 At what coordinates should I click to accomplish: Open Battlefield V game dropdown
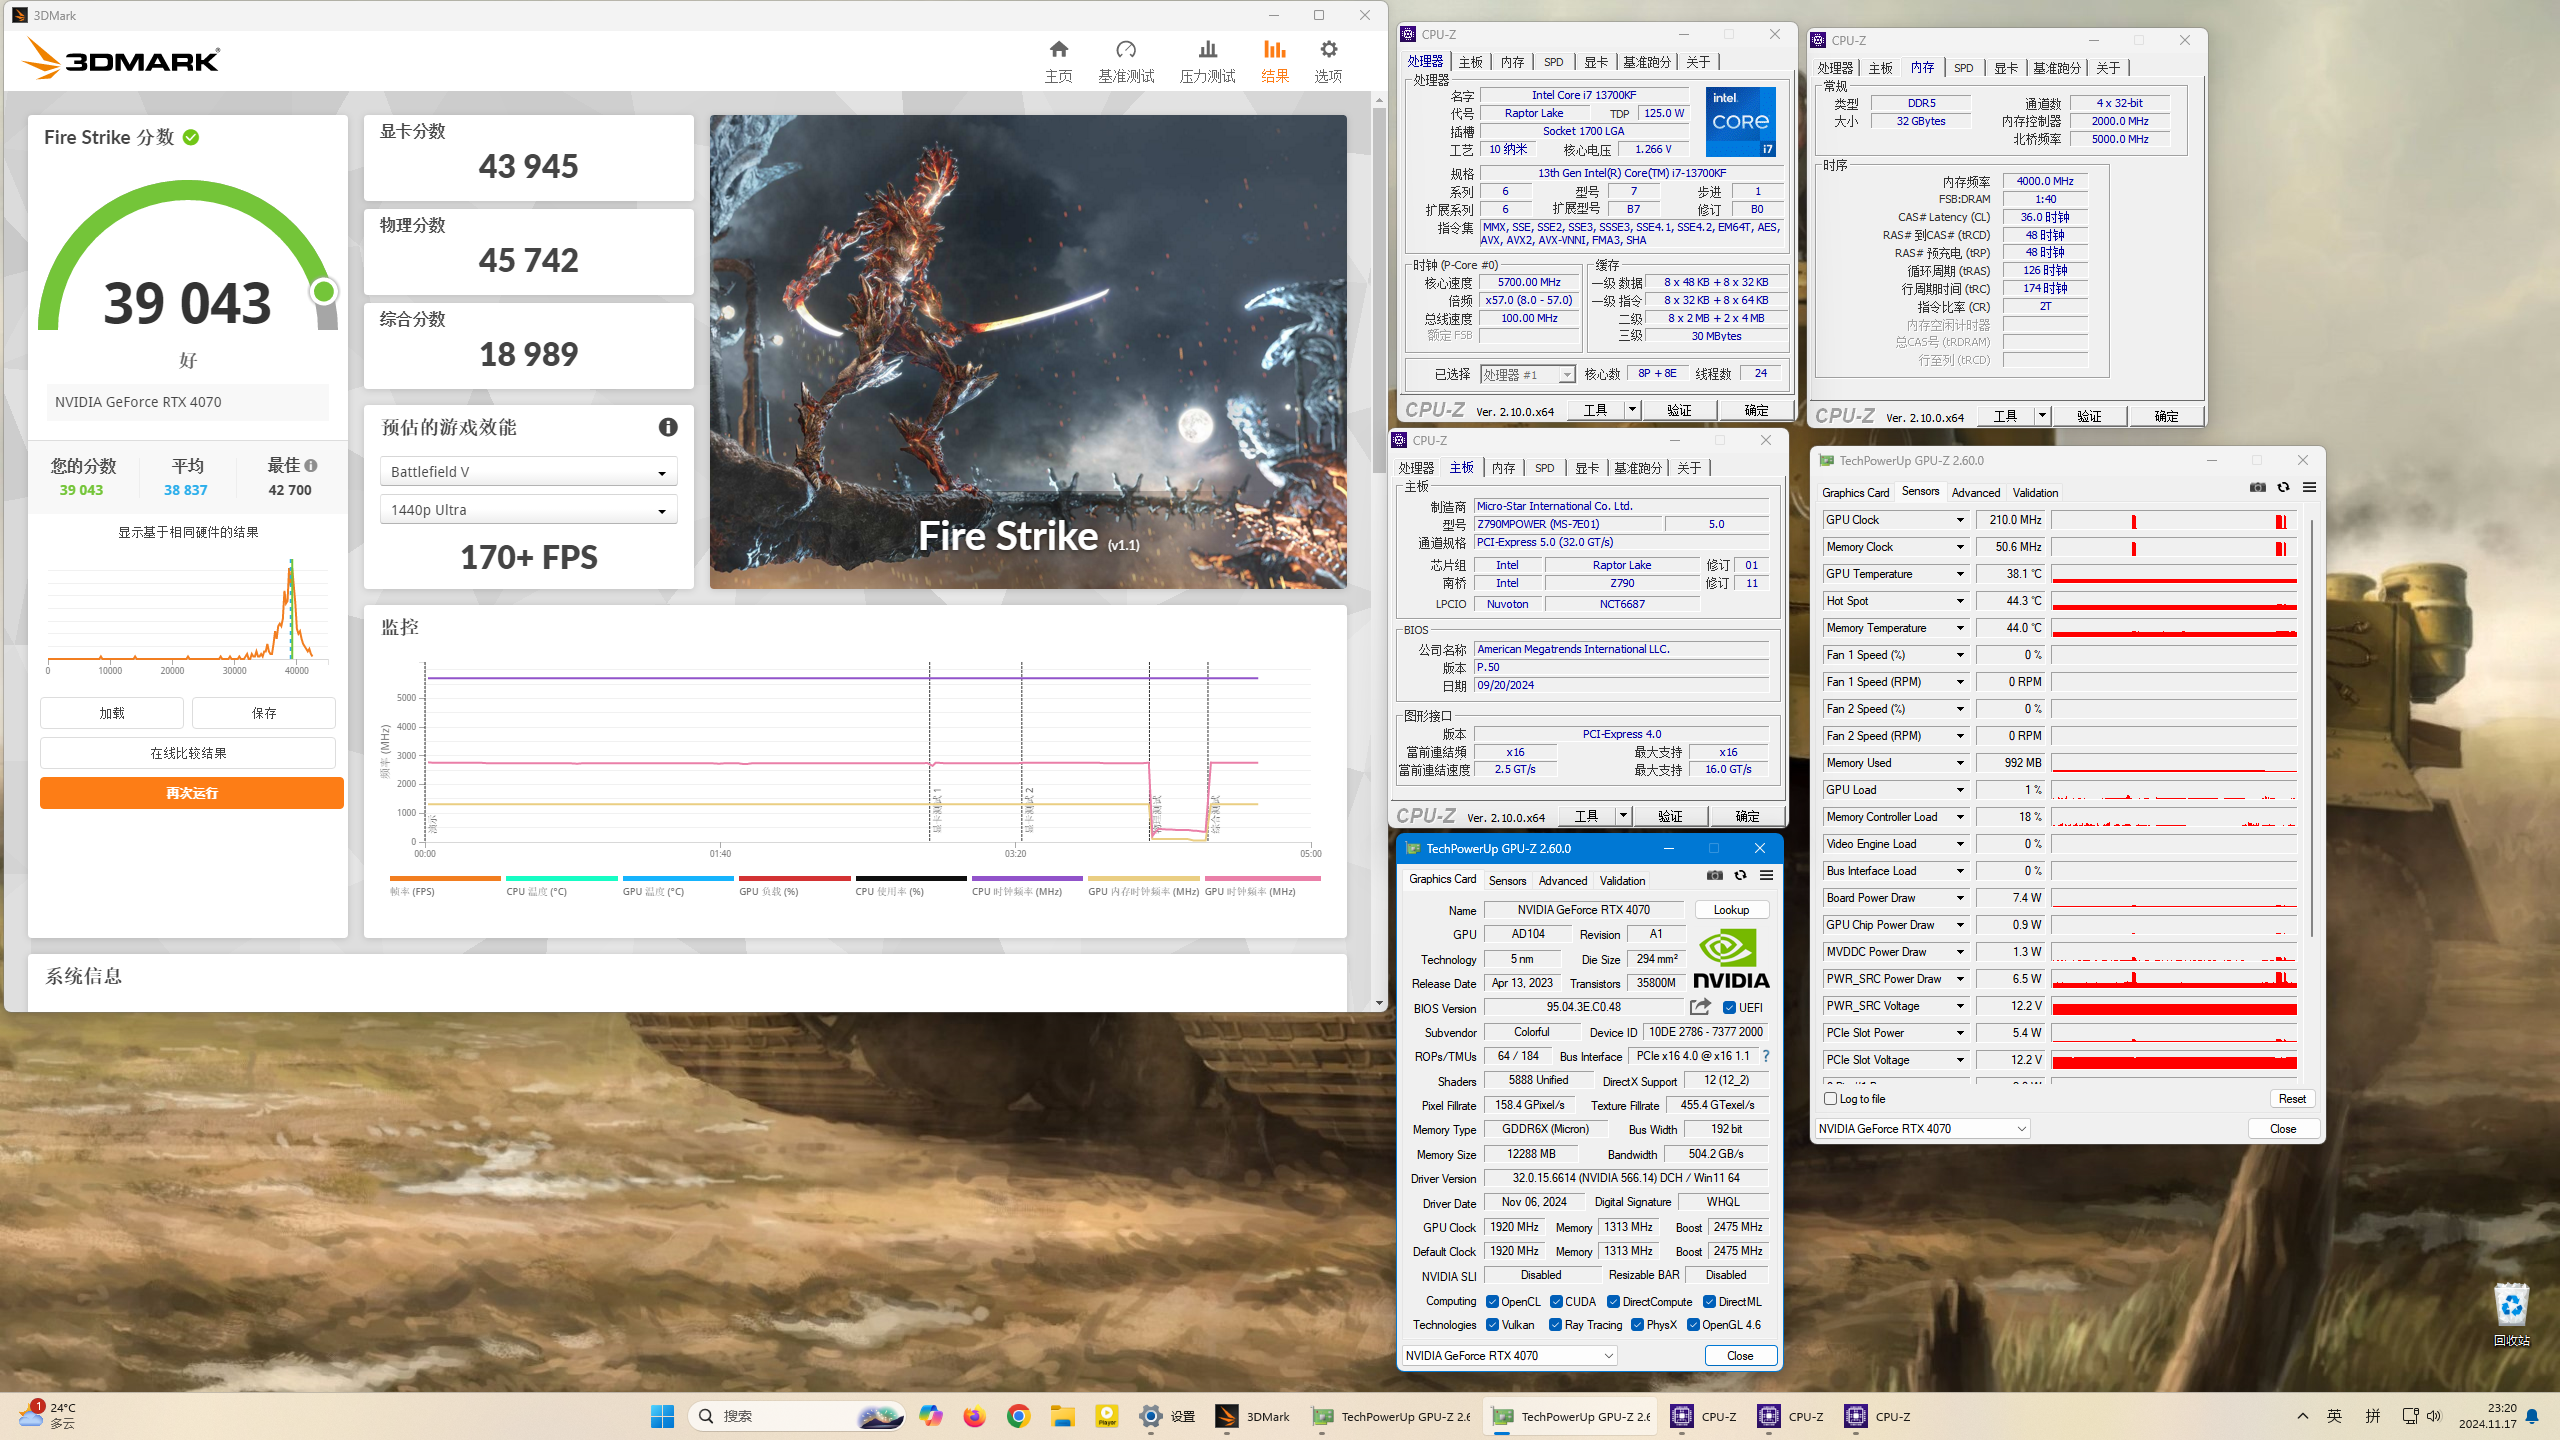pos(528,472)
